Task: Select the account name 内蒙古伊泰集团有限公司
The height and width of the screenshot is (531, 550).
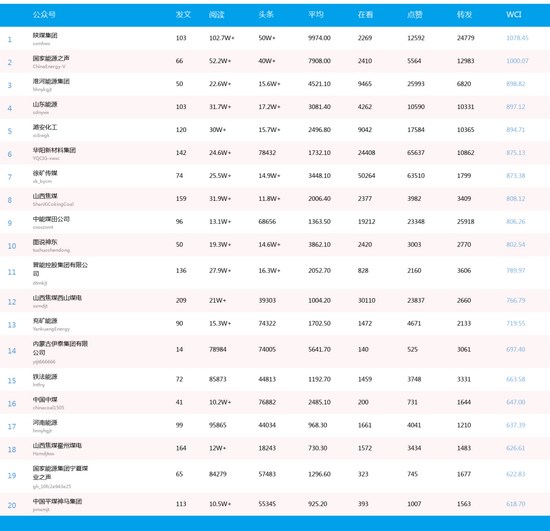Action: tap(60, 348)
